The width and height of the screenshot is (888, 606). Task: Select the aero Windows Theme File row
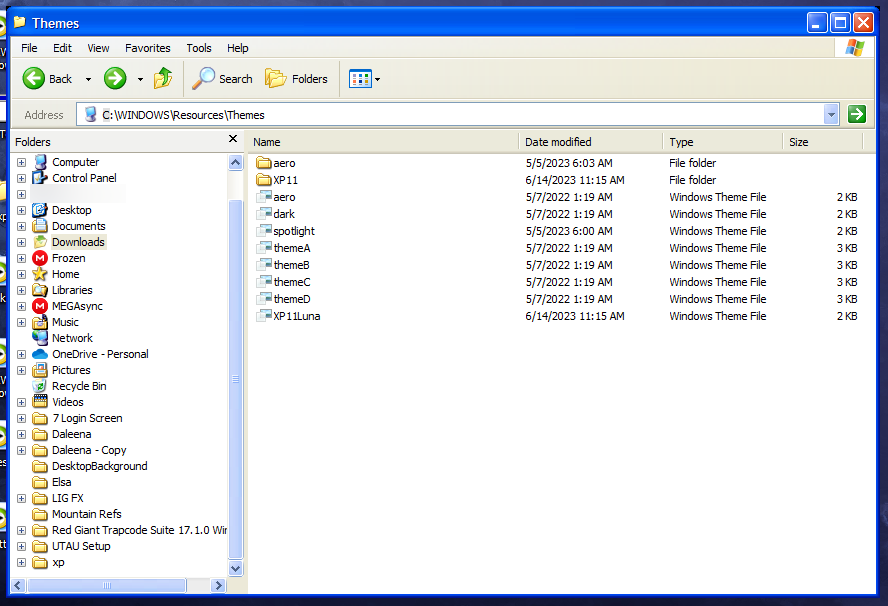[557, 197]
